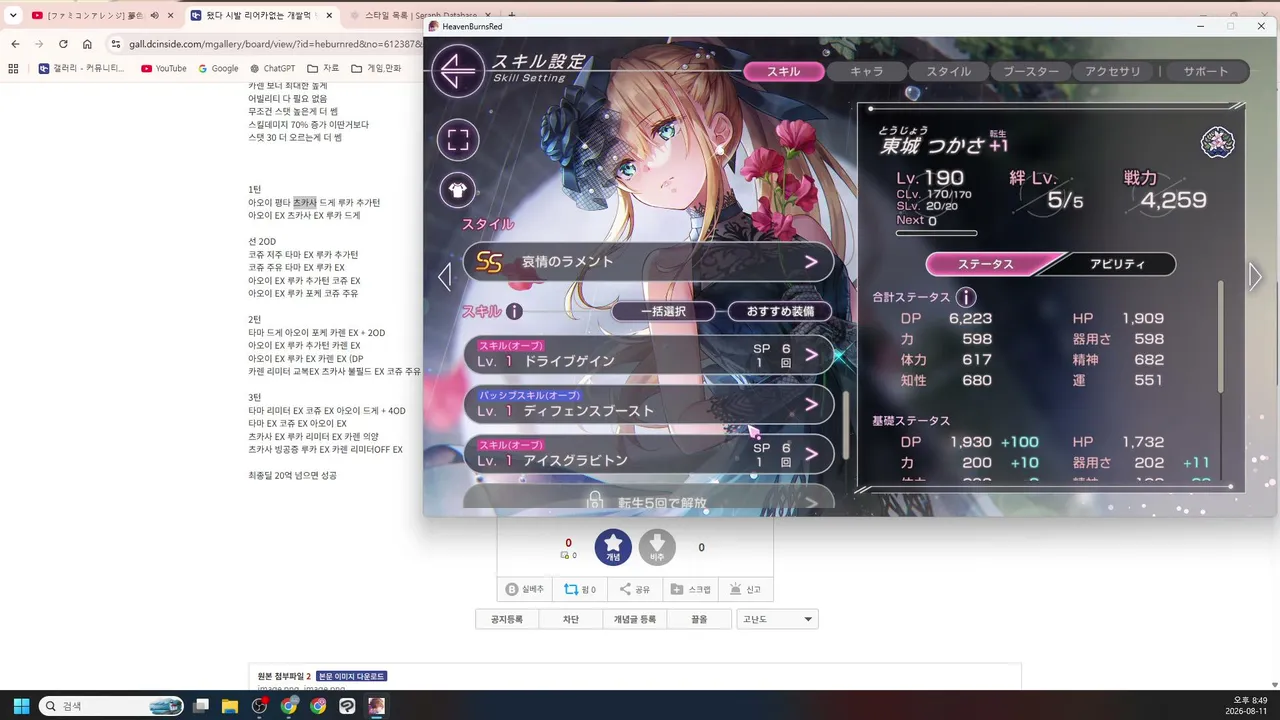
Task: Open the ChatGPT bookmark
Action: point(272,68)
